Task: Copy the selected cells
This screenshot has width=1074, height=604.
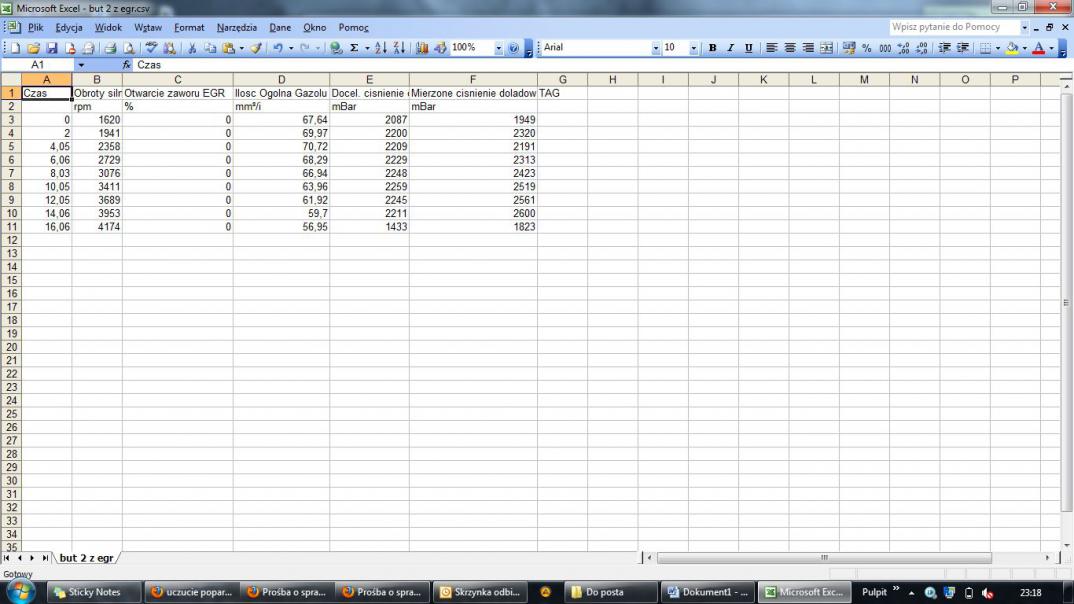Action: 210,48
